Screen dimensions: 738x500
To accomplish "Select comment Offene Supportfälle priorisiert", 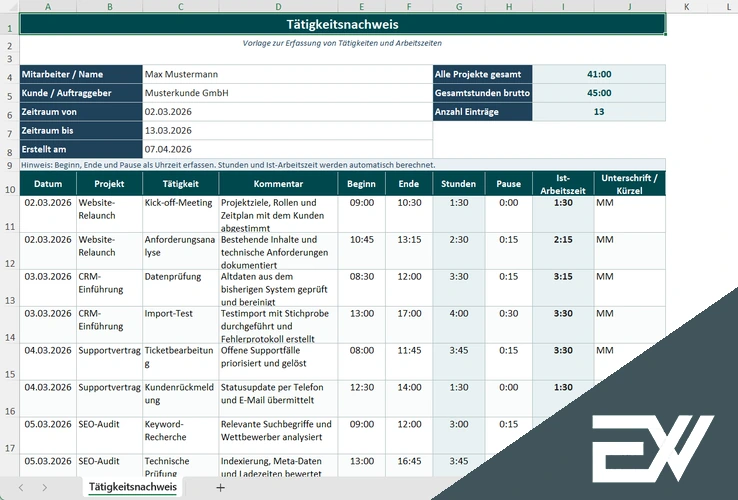I will (278, 362).
